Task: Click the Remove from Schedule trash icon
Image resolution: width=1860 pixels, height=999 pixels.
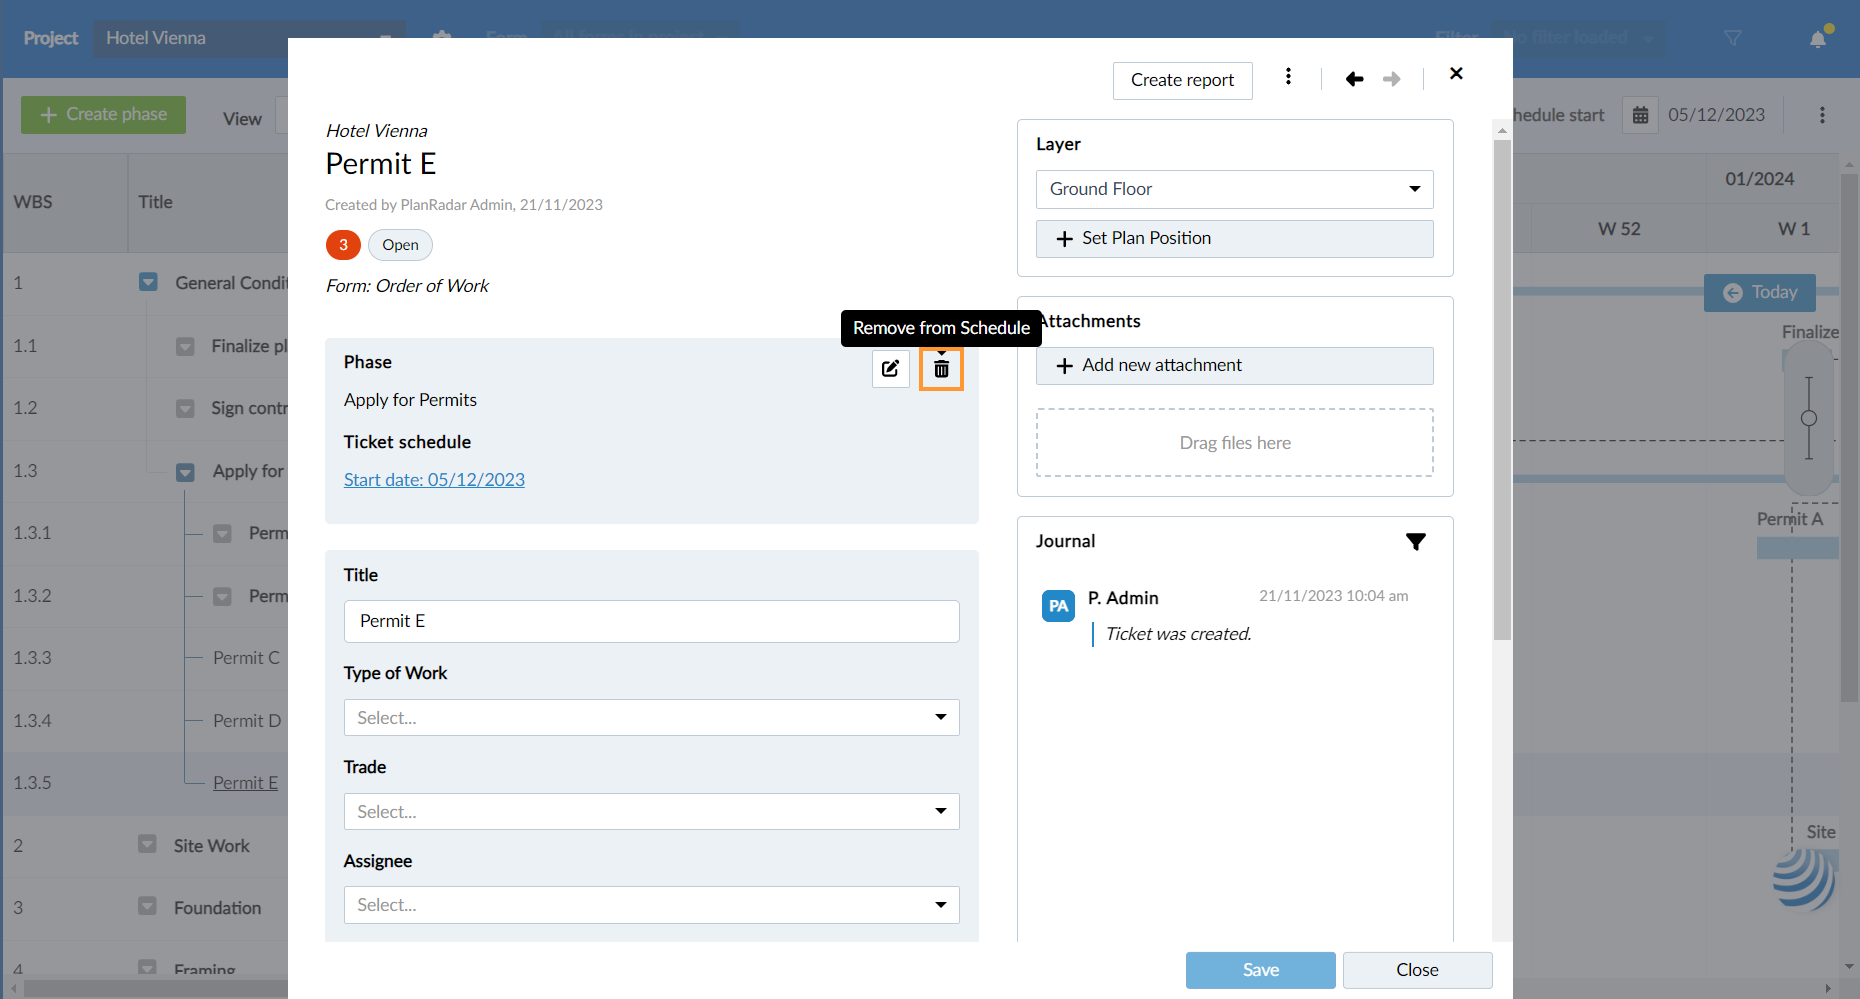Action: [x=941, y=369]
